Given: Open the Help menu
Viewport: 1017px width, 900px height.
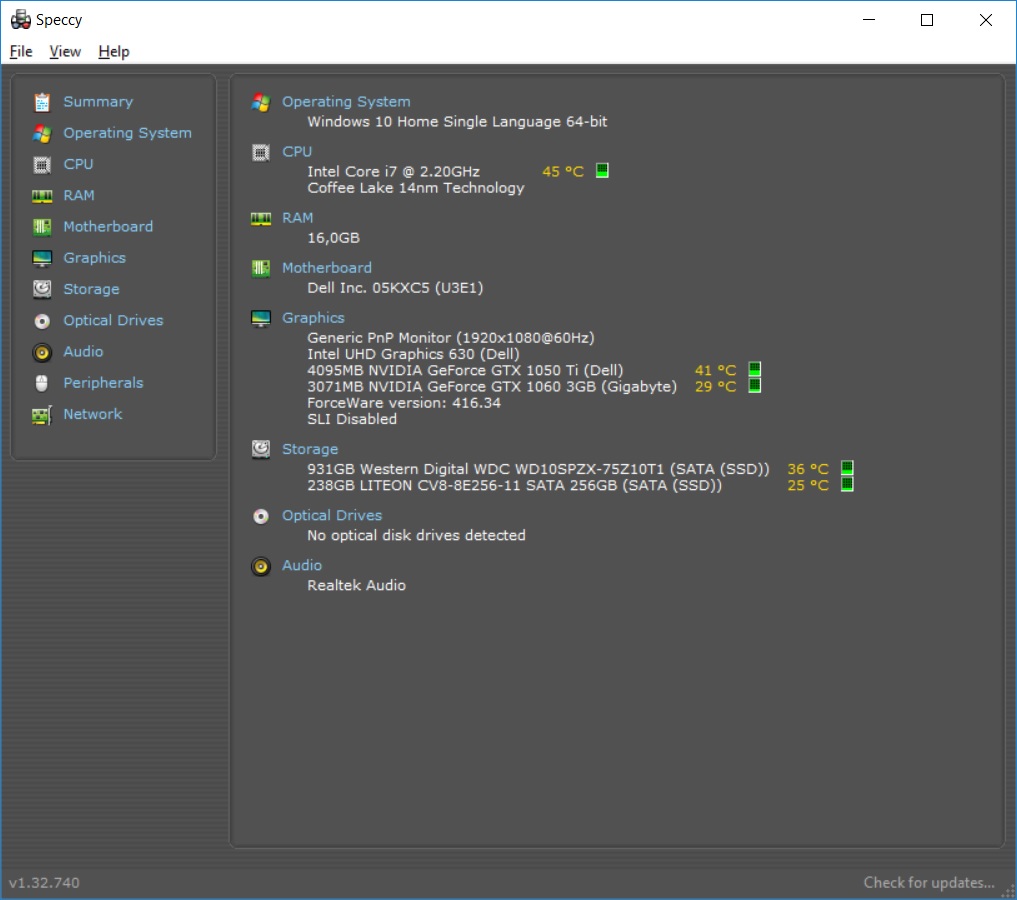Looking at the screenshot, I should pos(114,51).
